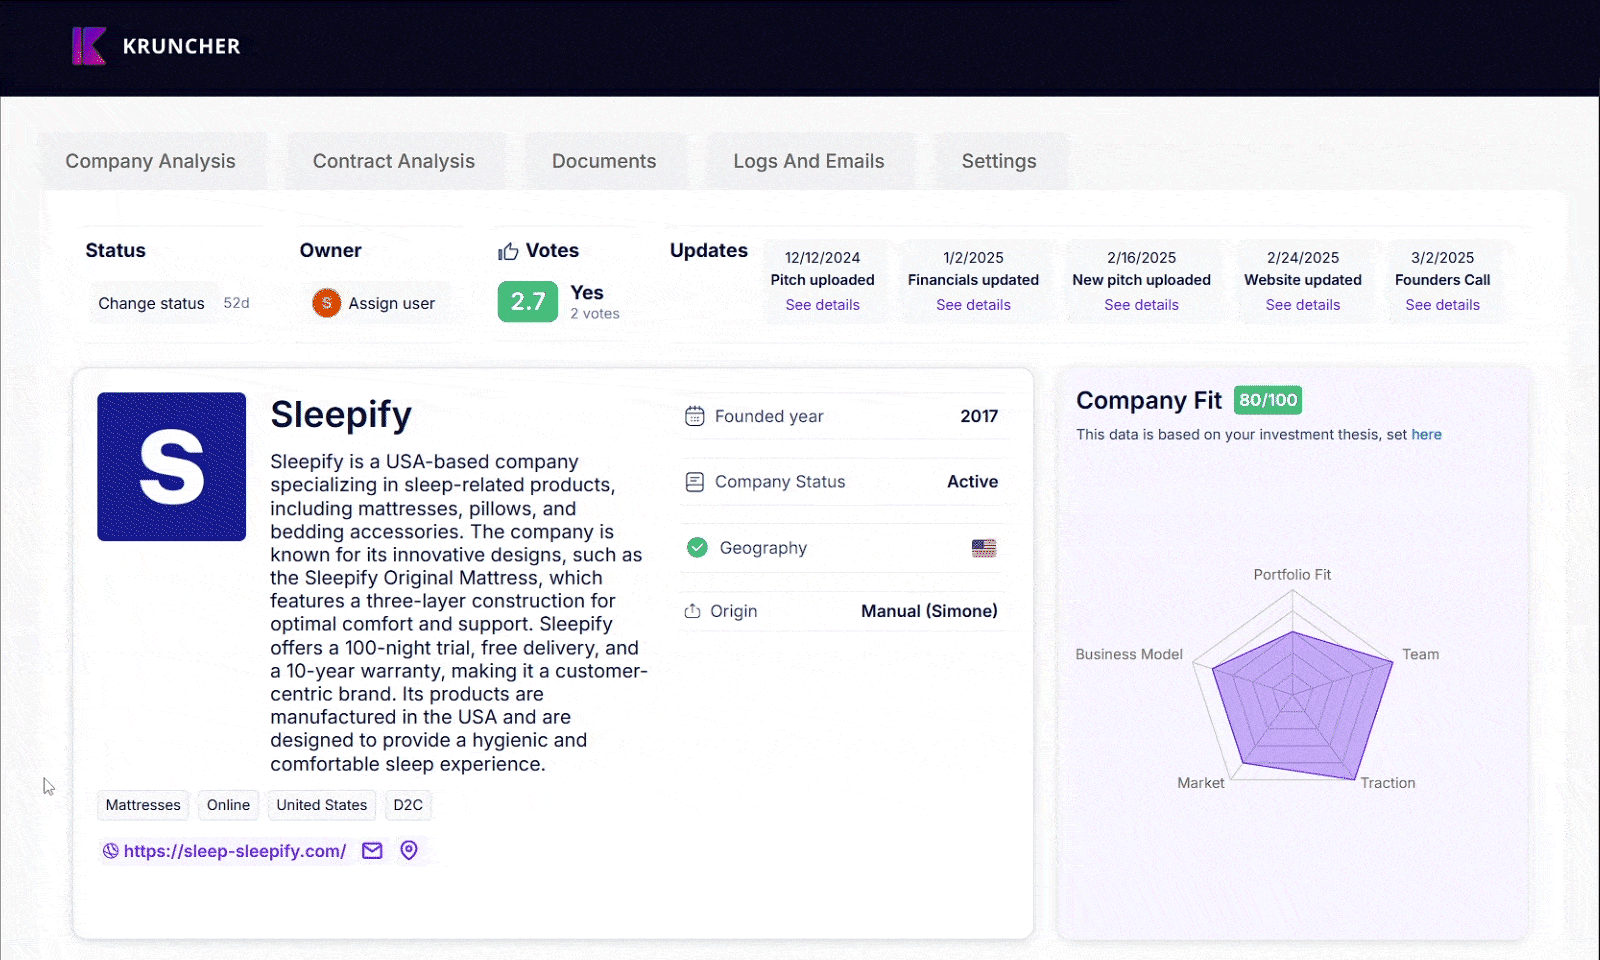Click the Company Status document icon
Viewport: 1600px width, 960px height.
694,482
